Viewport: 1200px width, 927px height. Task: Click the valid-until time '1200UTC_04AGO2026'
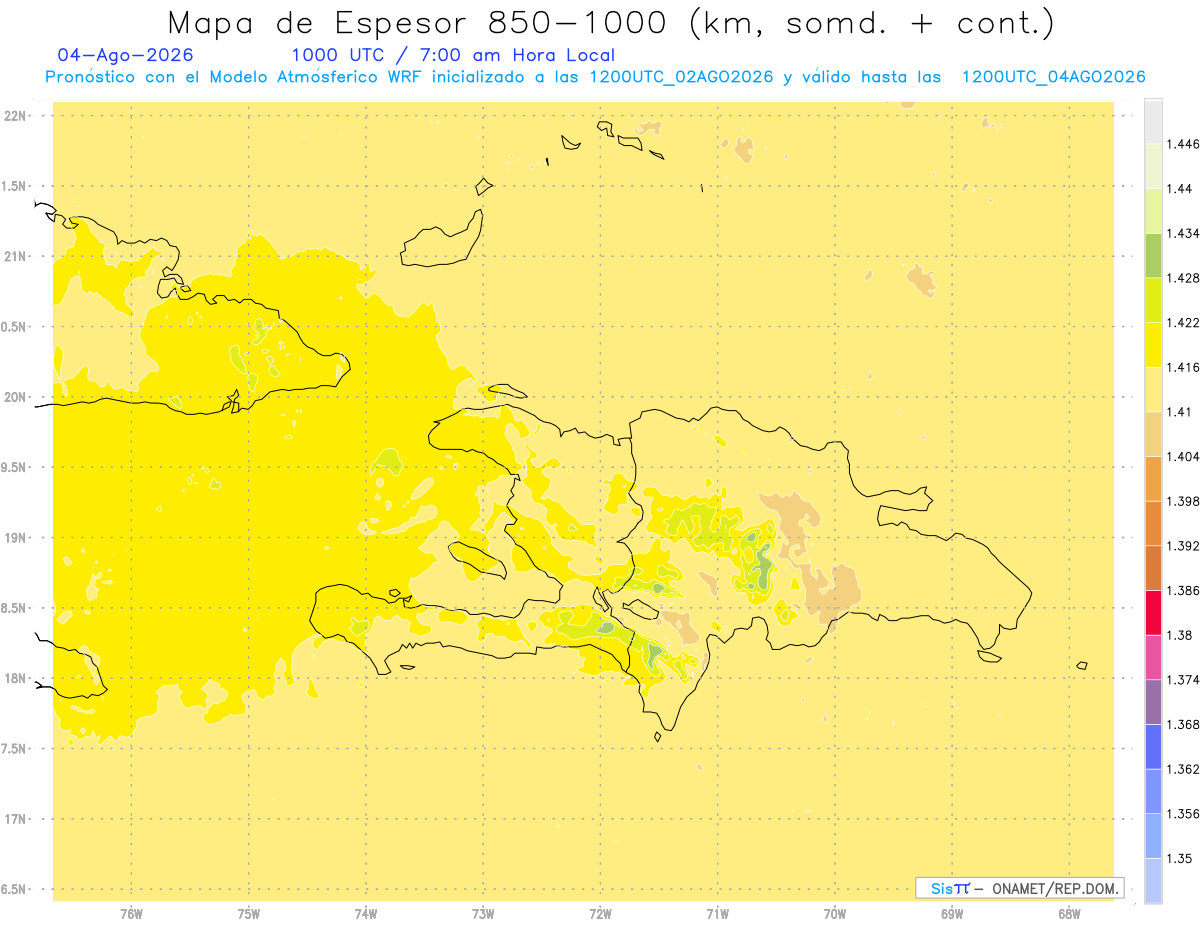[1053, 77]
